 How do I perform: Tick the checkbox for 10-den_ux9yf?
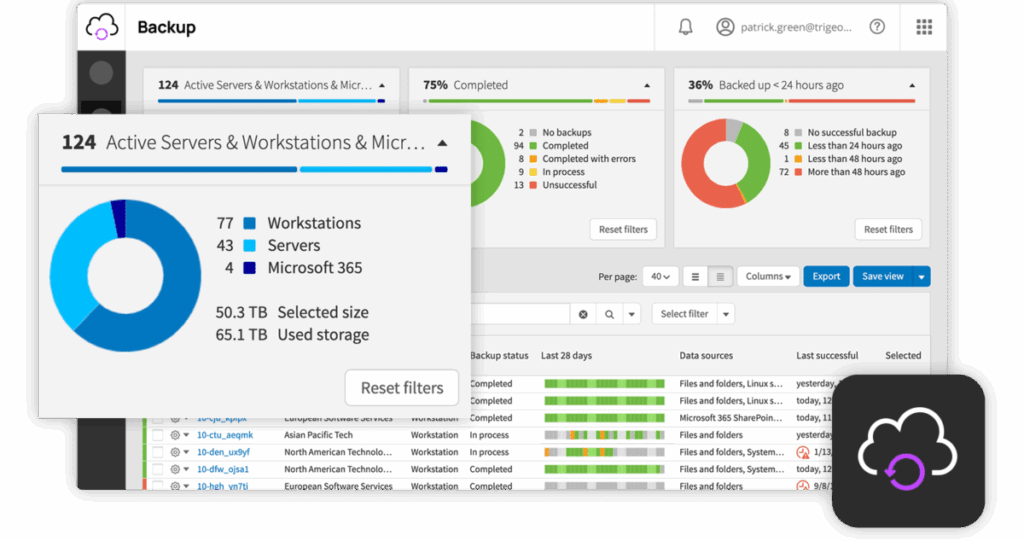pyautogui.click(x=157, y=452)
